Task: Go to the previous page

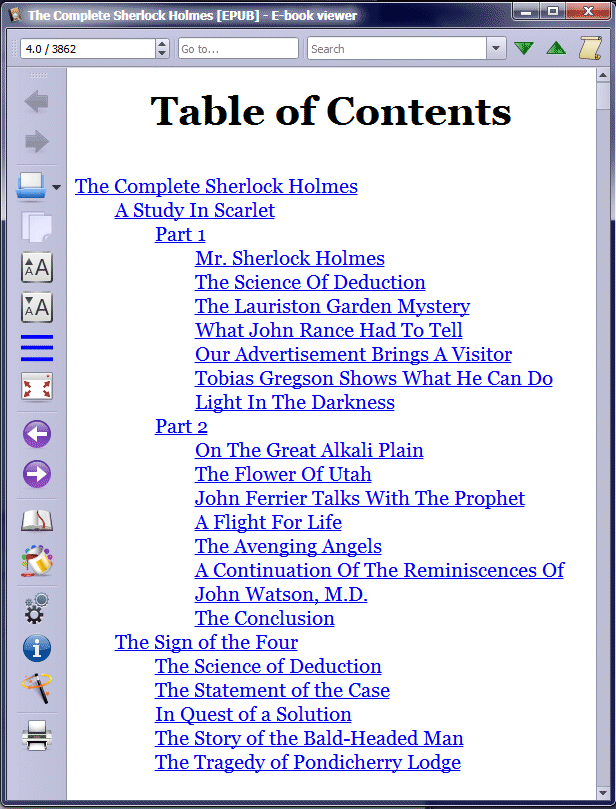Action: (37, 434)
